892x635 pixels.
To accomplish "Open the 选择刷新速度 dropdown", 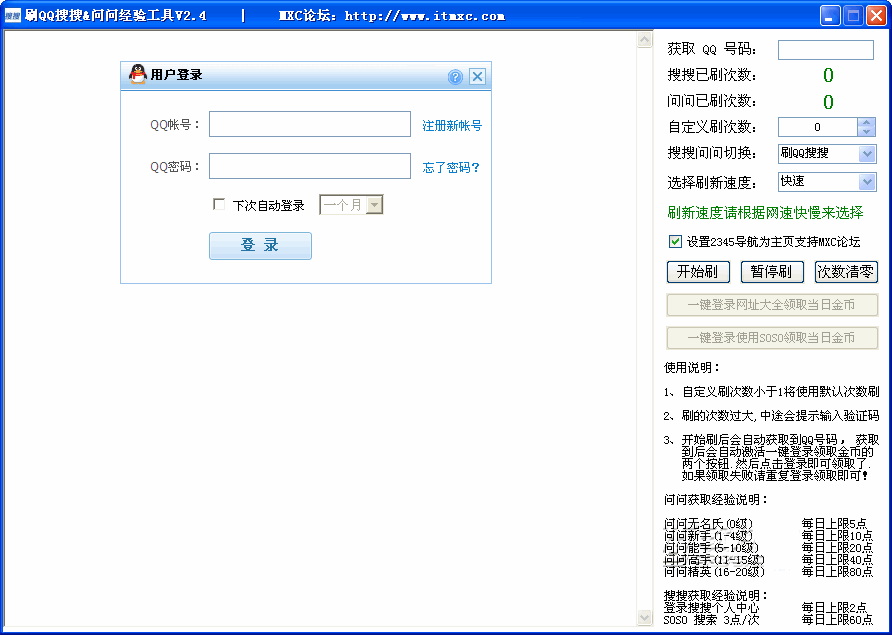I will pos(866,182).
